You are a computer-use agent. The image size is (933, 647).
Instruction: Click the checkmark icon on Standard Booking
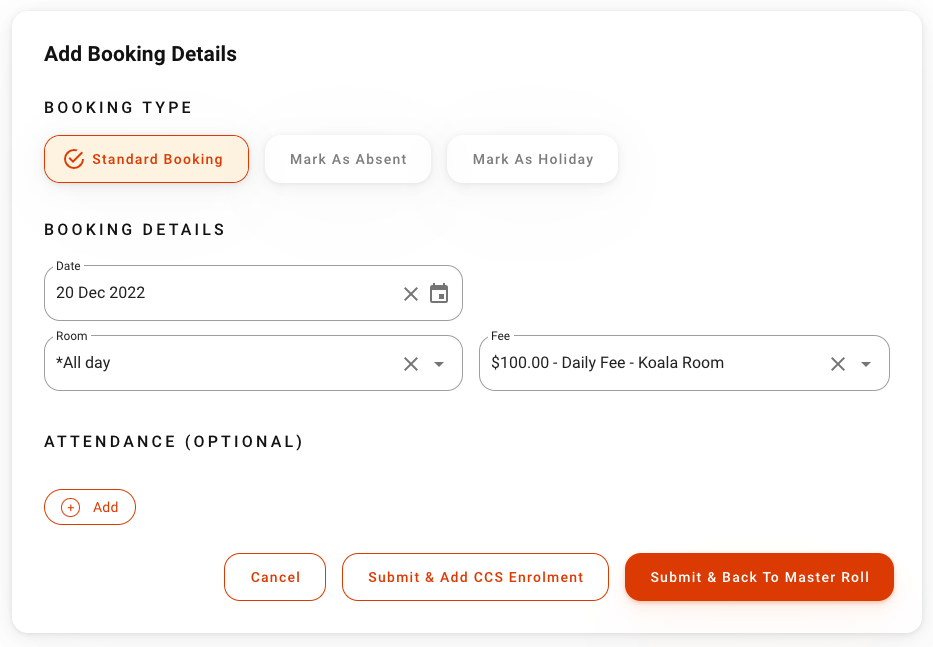point(73,159)
